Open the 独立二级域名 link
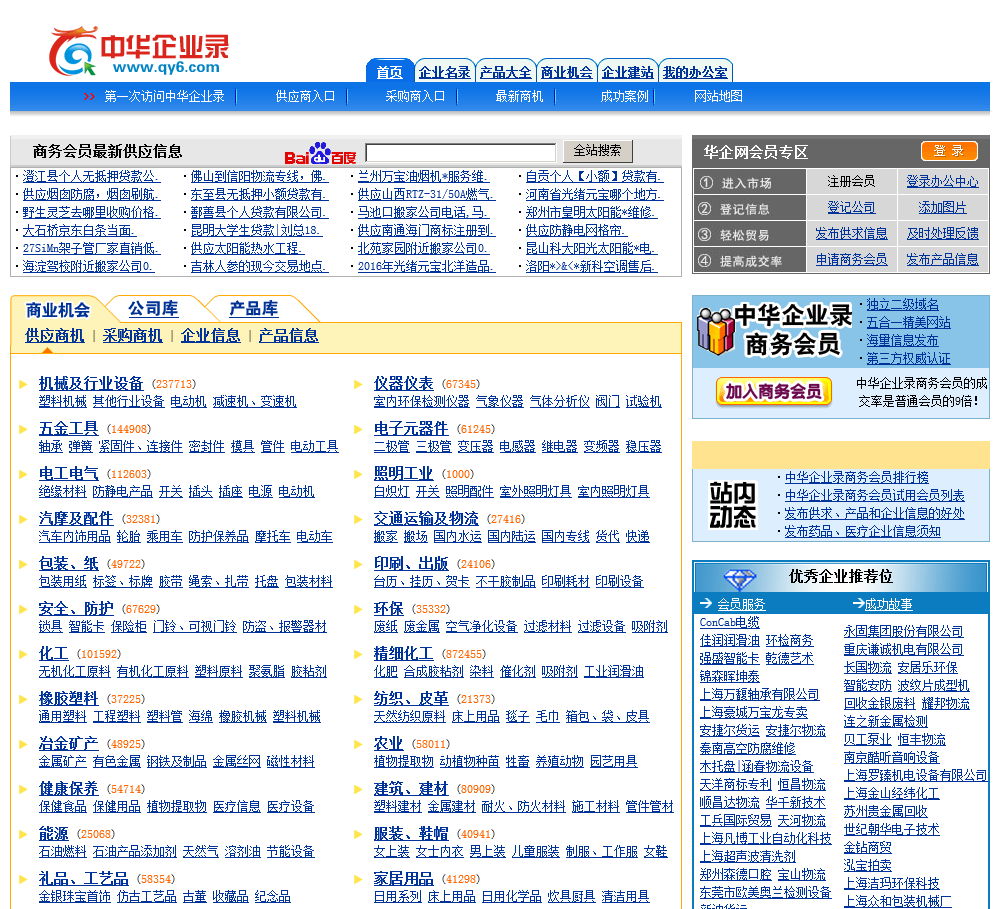This screenshot has height=909, width=1000. tap(902, 305)
